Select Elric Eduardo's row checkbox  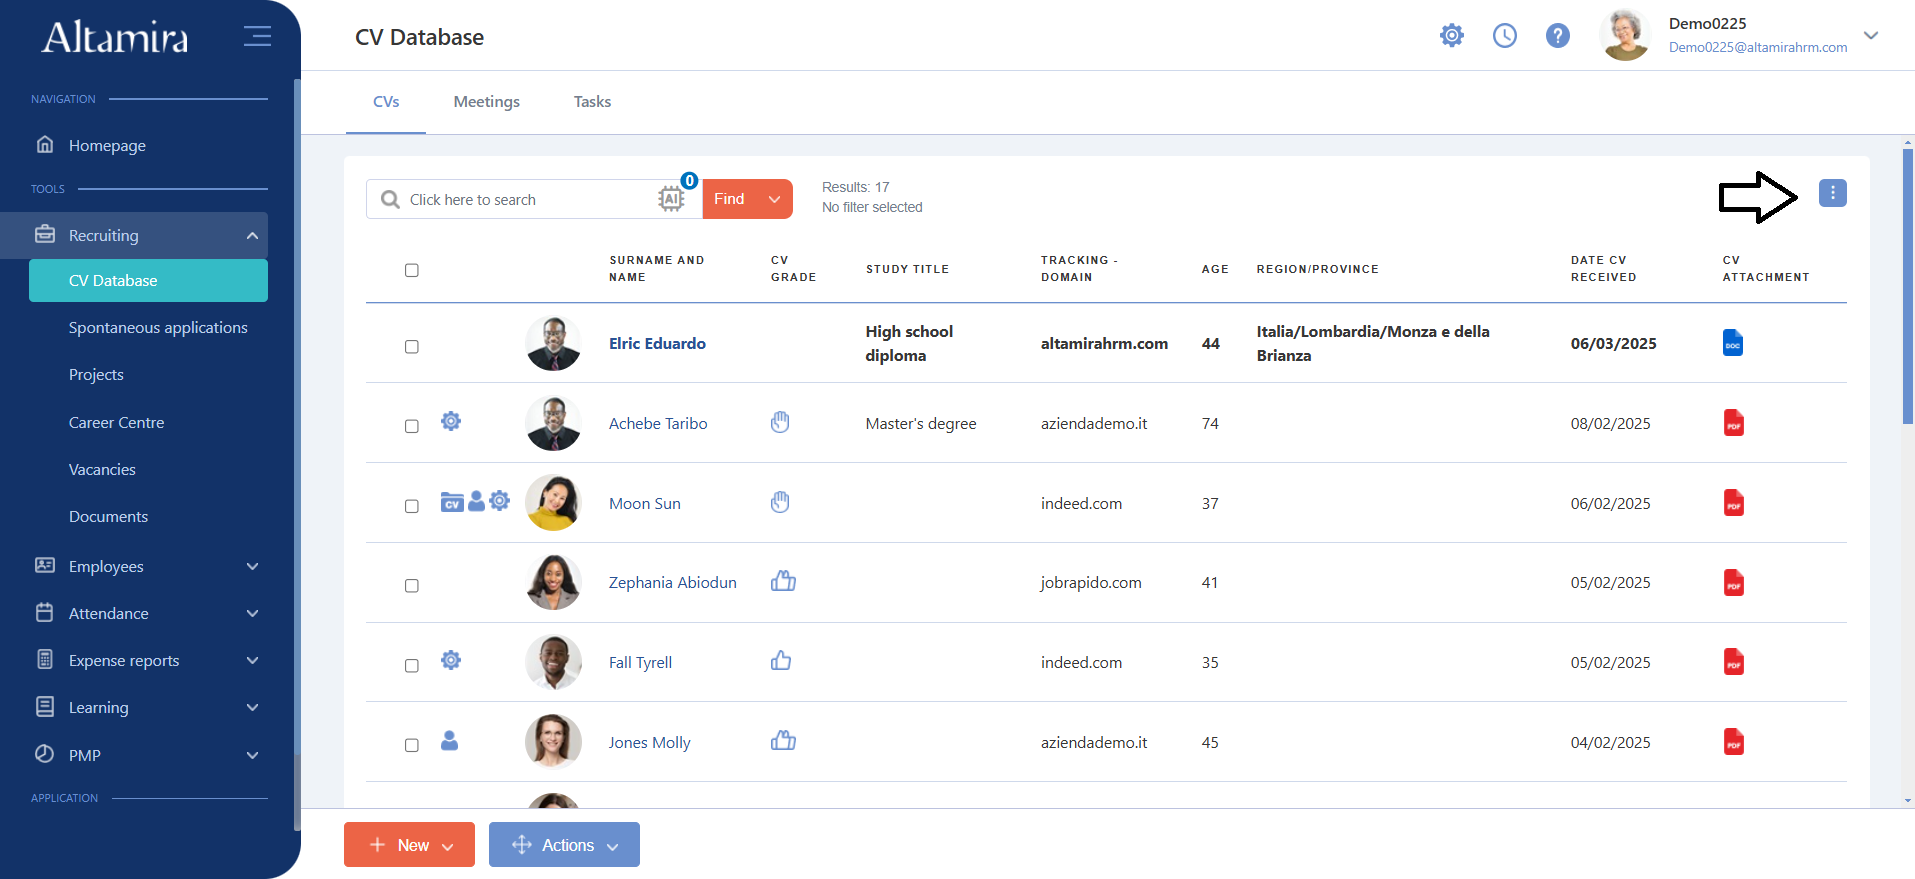(411, 346)
